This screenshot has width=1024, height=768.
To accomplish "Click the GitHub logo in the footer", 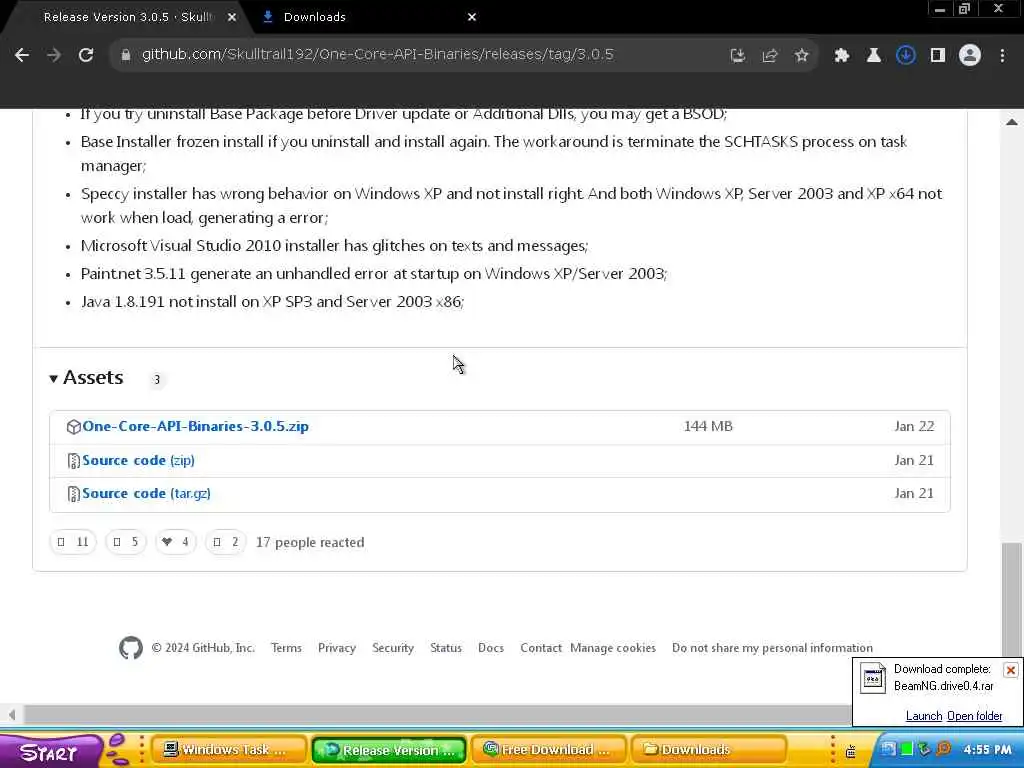I will click(131, 648).
